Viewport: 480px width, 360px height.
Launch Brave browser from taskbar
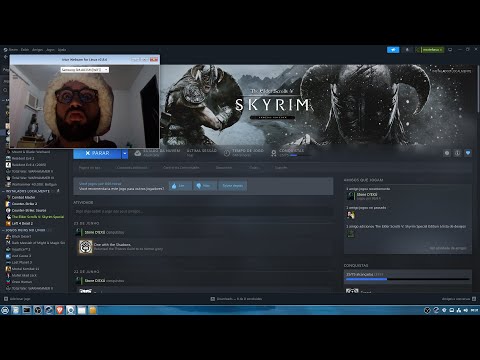(60, 310)
